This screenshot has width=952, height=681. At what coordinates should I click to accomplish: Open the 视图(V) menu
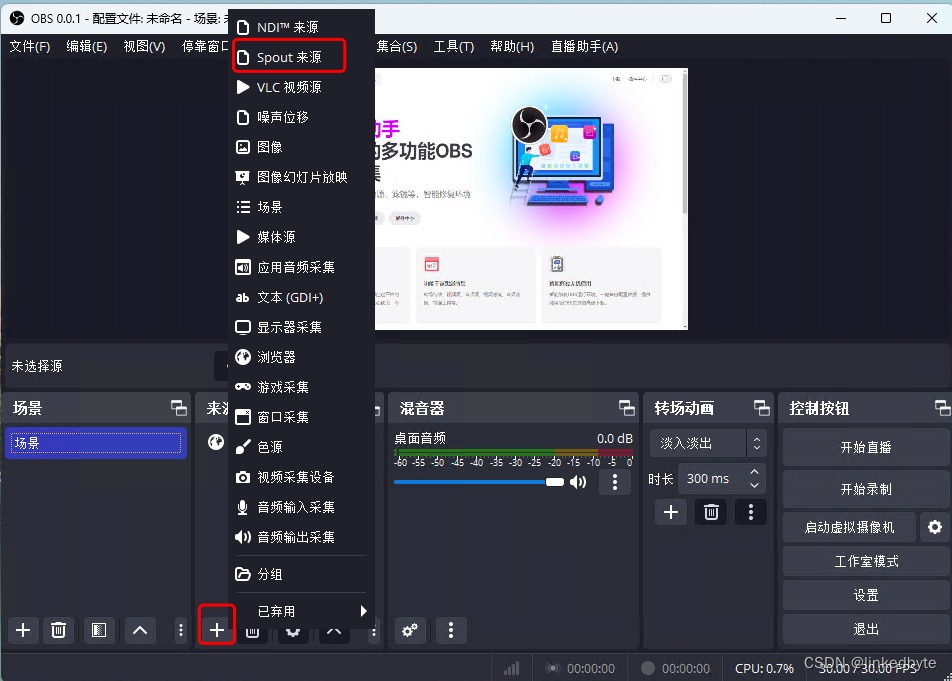pyautogui.click(x=144, y=47)
